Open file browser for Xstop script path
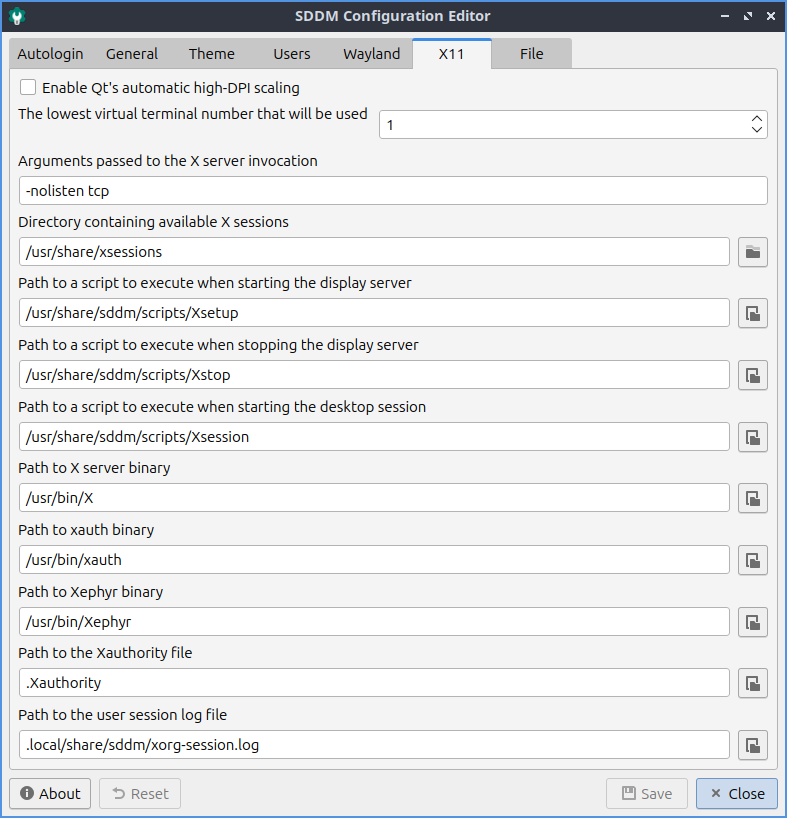Screen dimensions: 787x818 [x=752, y=376]
